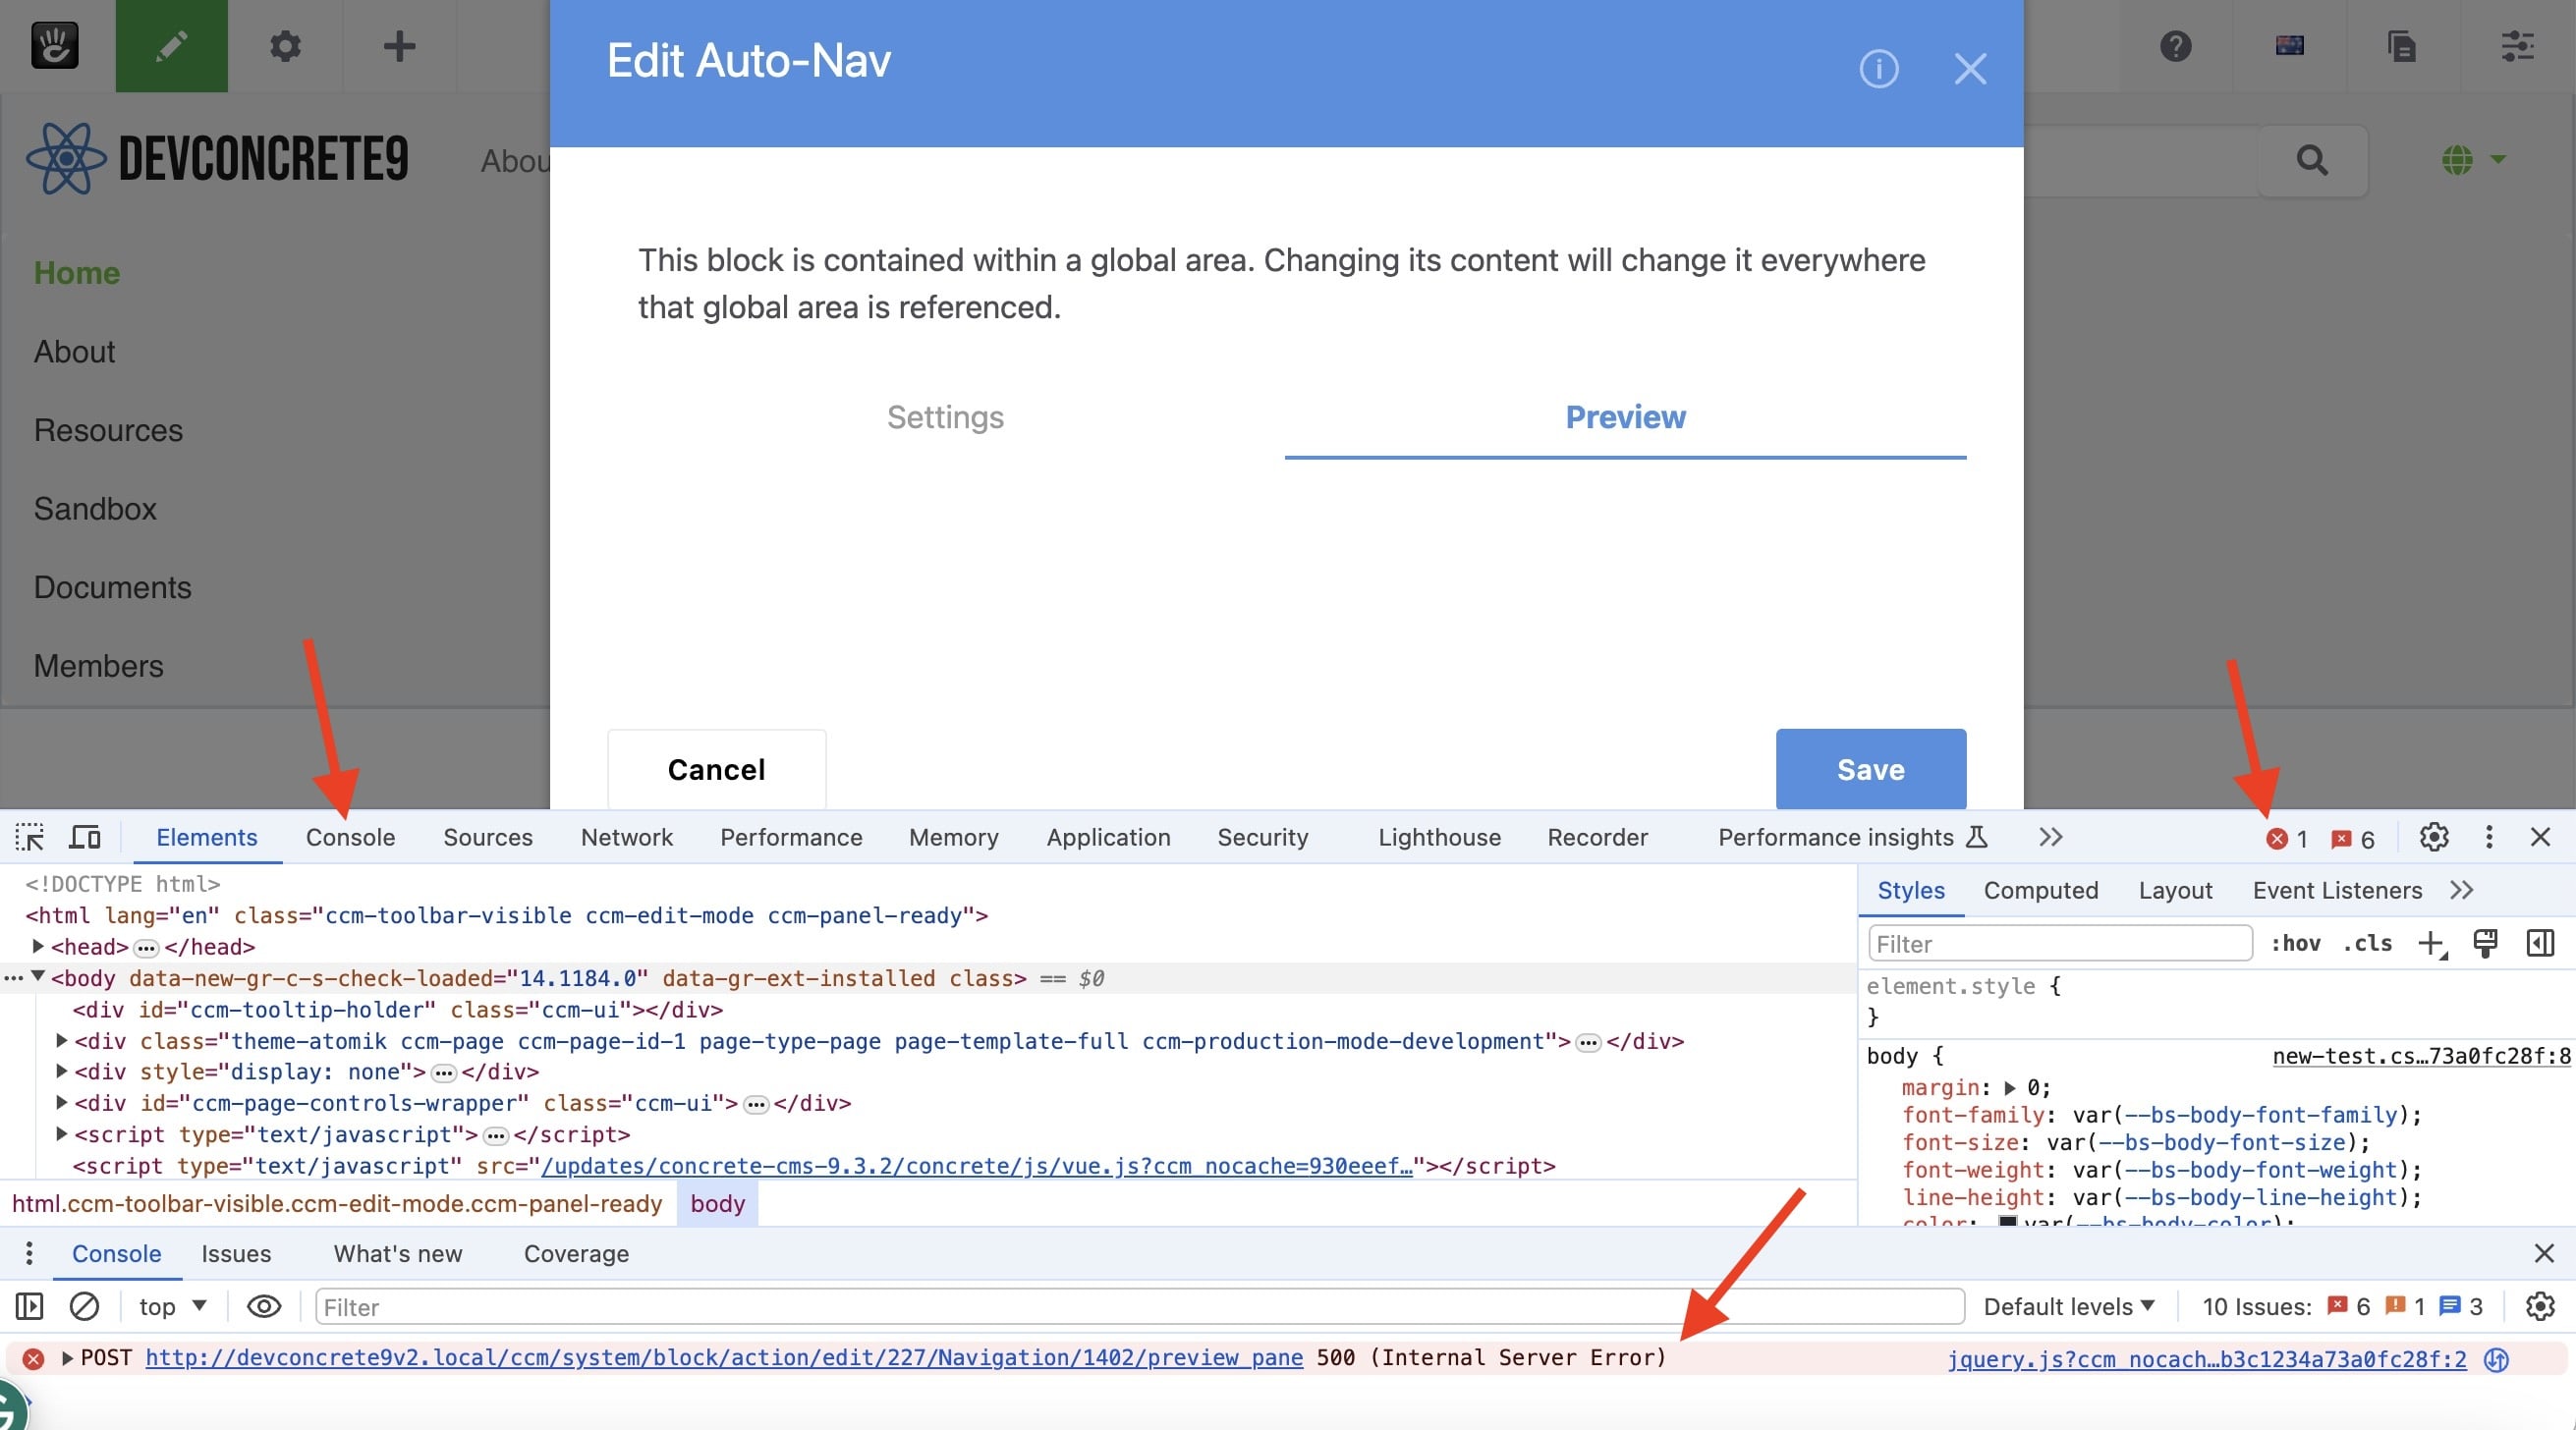Open the Network tab in DevTools
This screenshot has height=1430, width=2576.
626,837
